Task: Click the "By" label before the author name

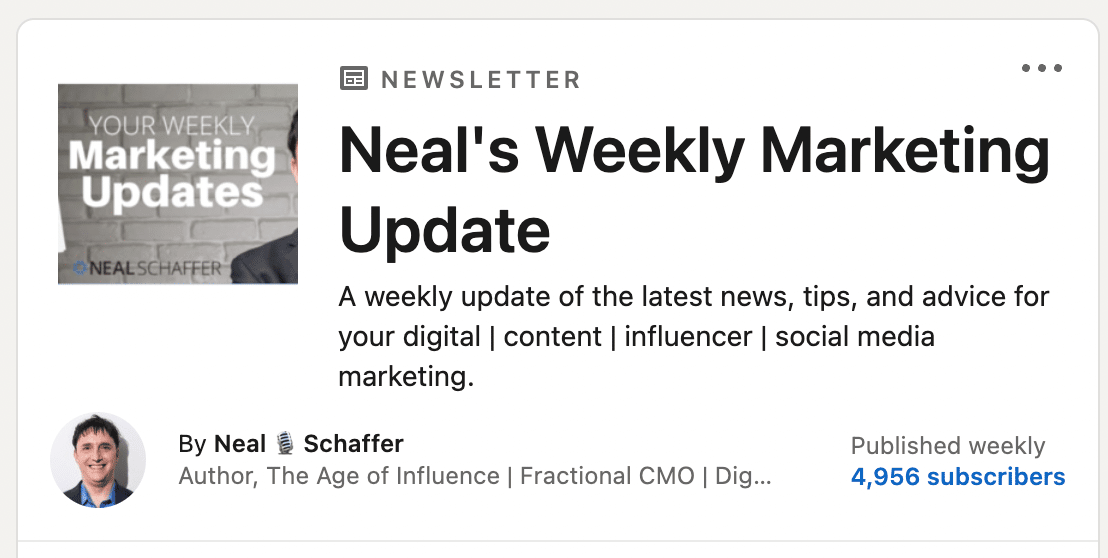Action: (192, 444)
